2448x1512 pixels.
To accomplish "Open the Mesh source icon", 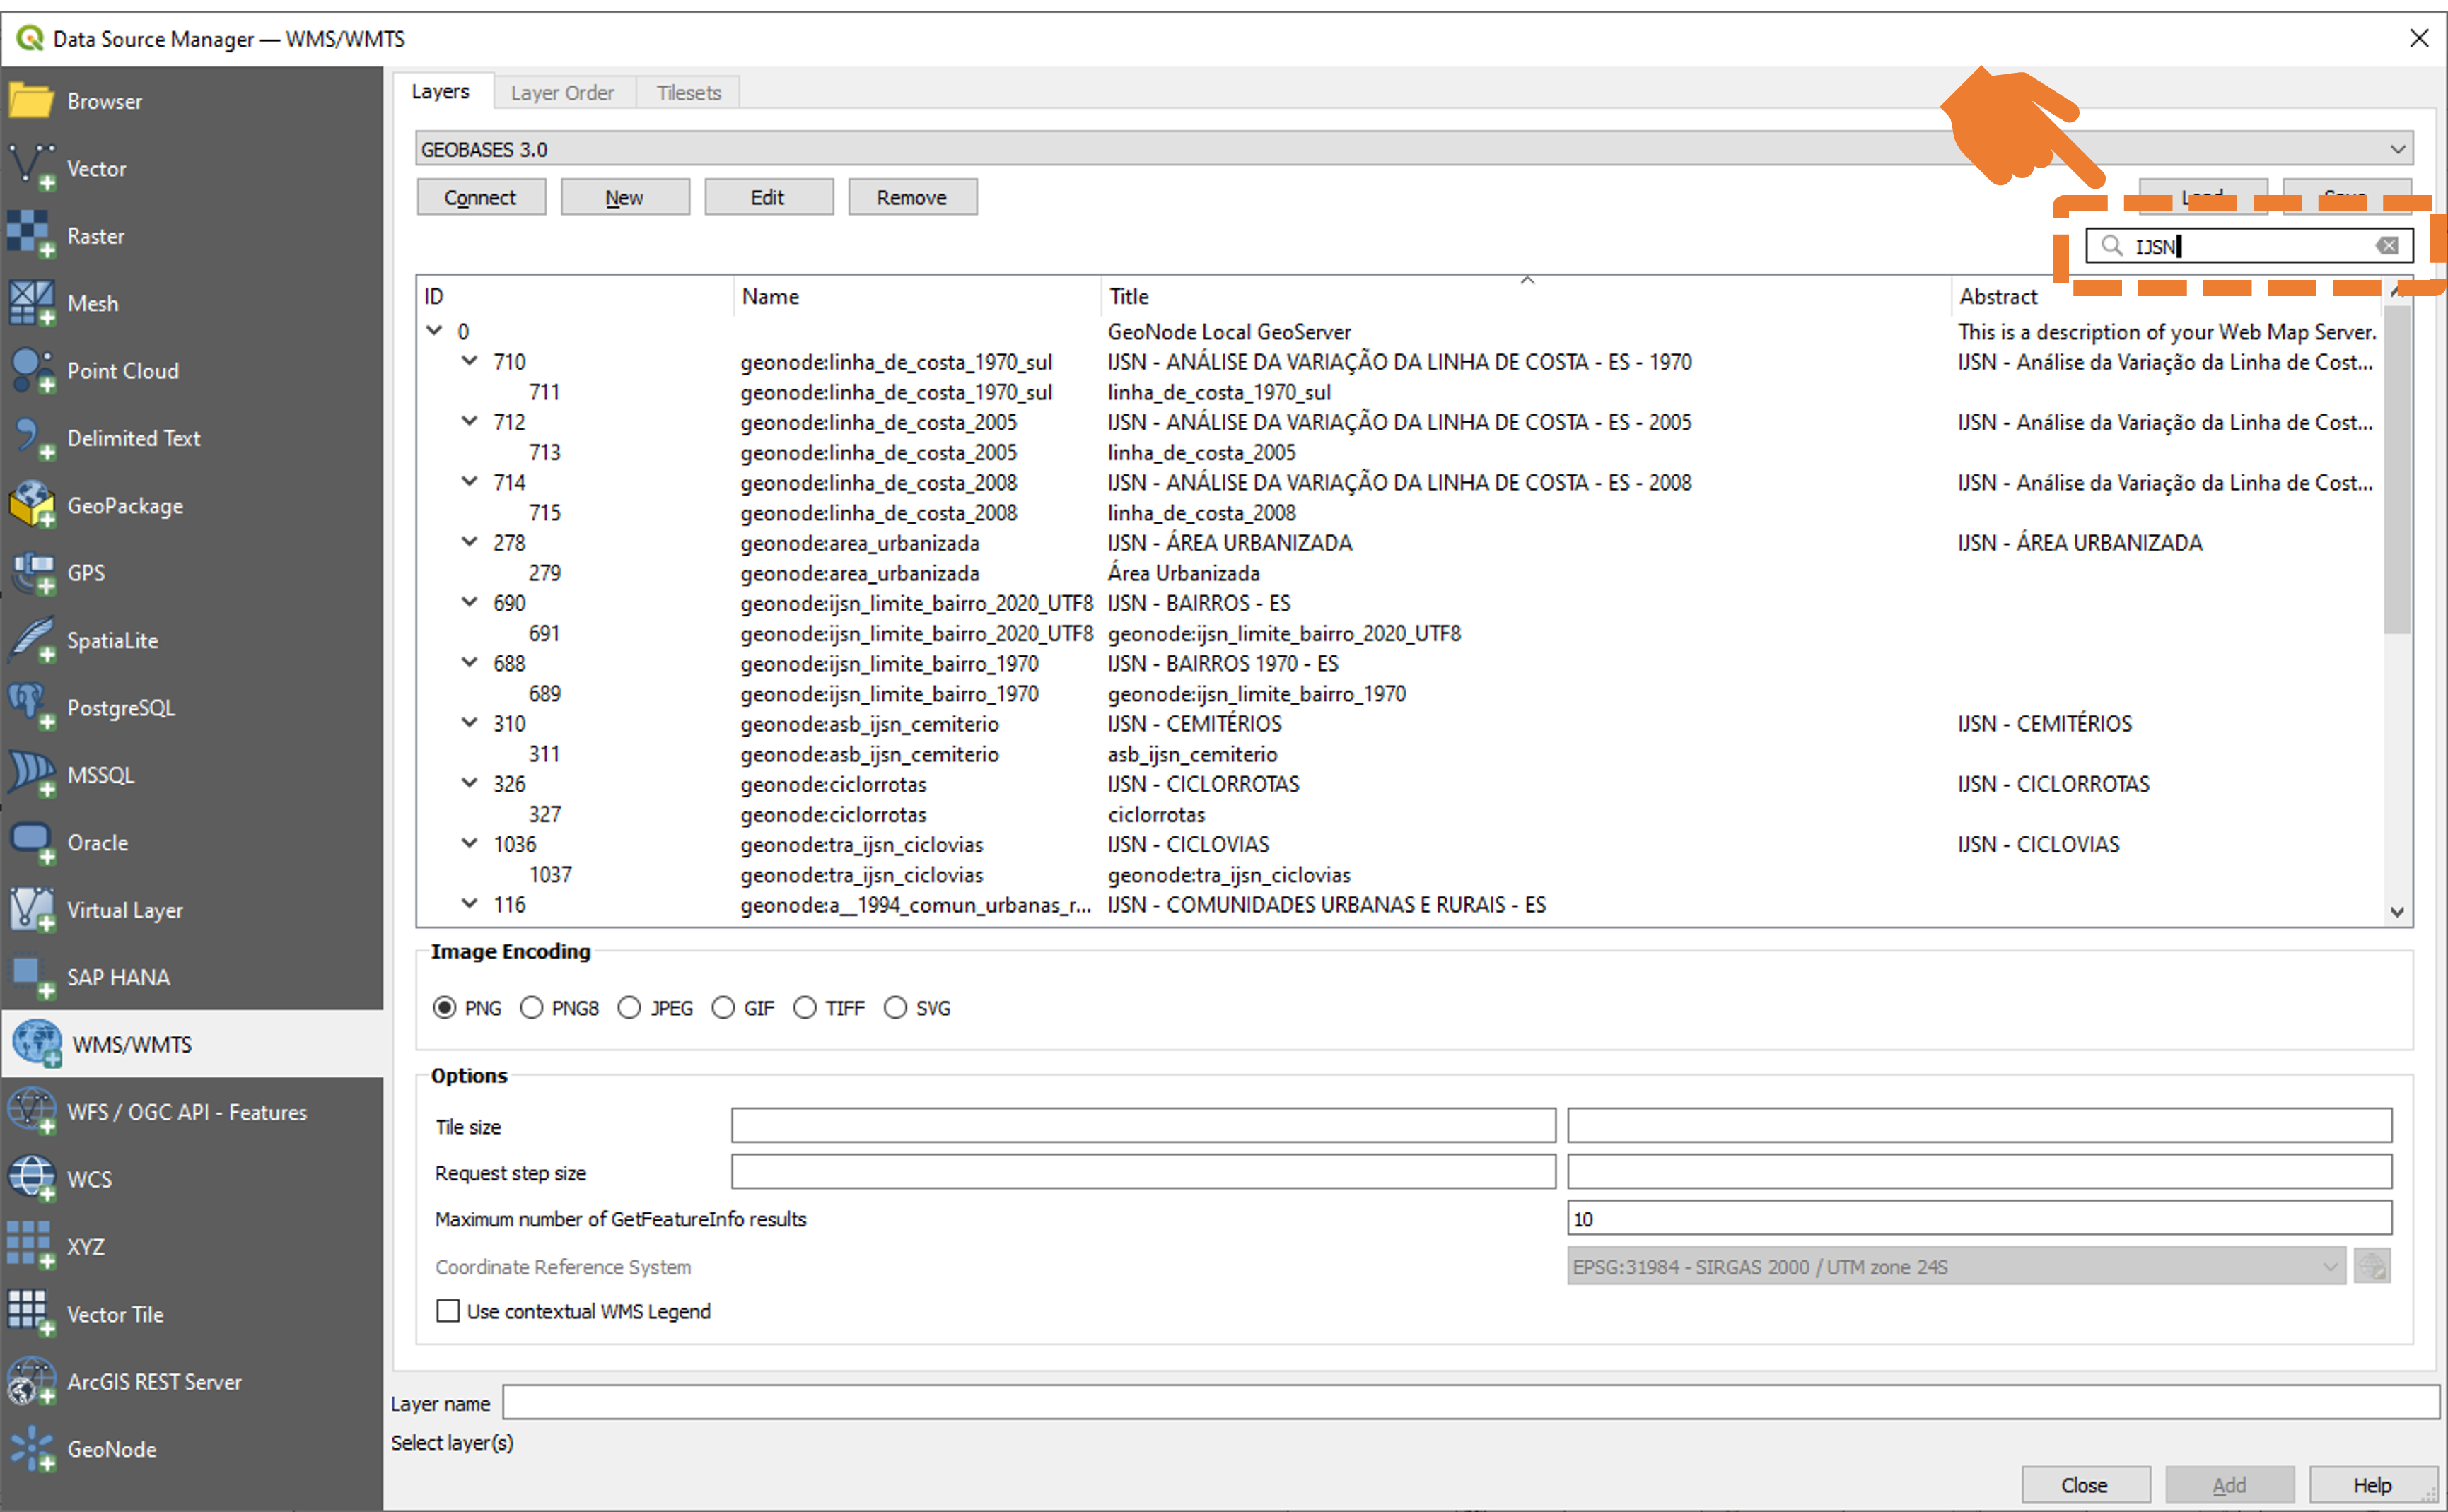I will 31,303.
